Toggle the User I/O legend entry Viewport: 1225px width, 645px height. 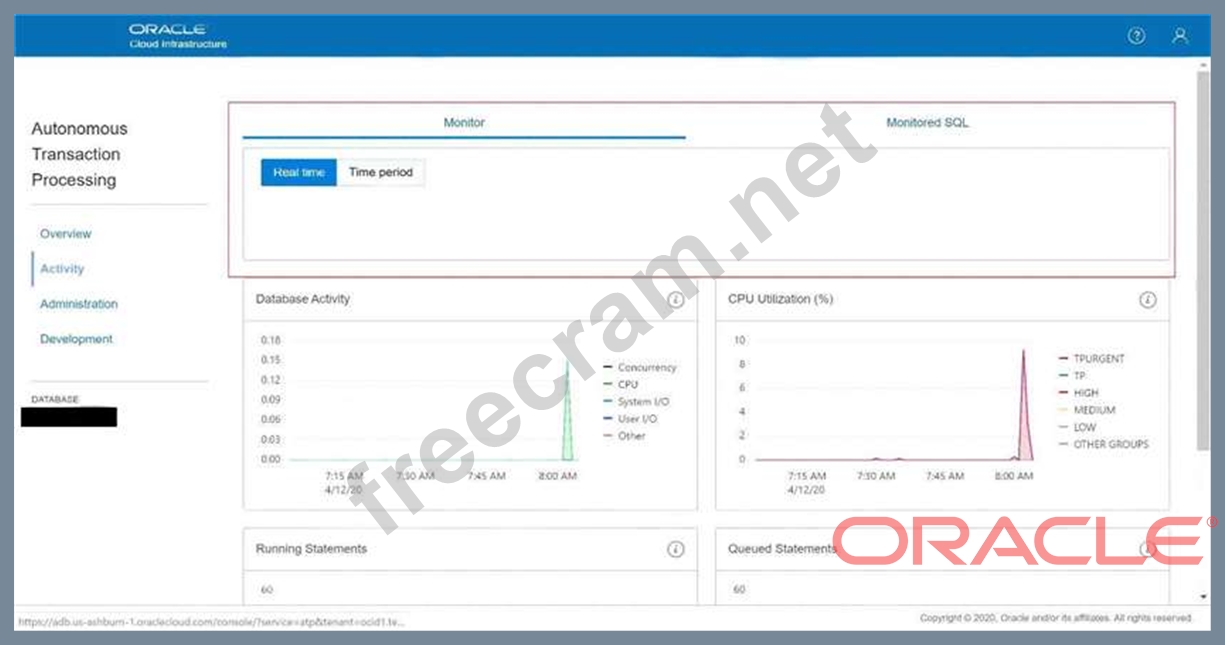click(x=630, y=418)
